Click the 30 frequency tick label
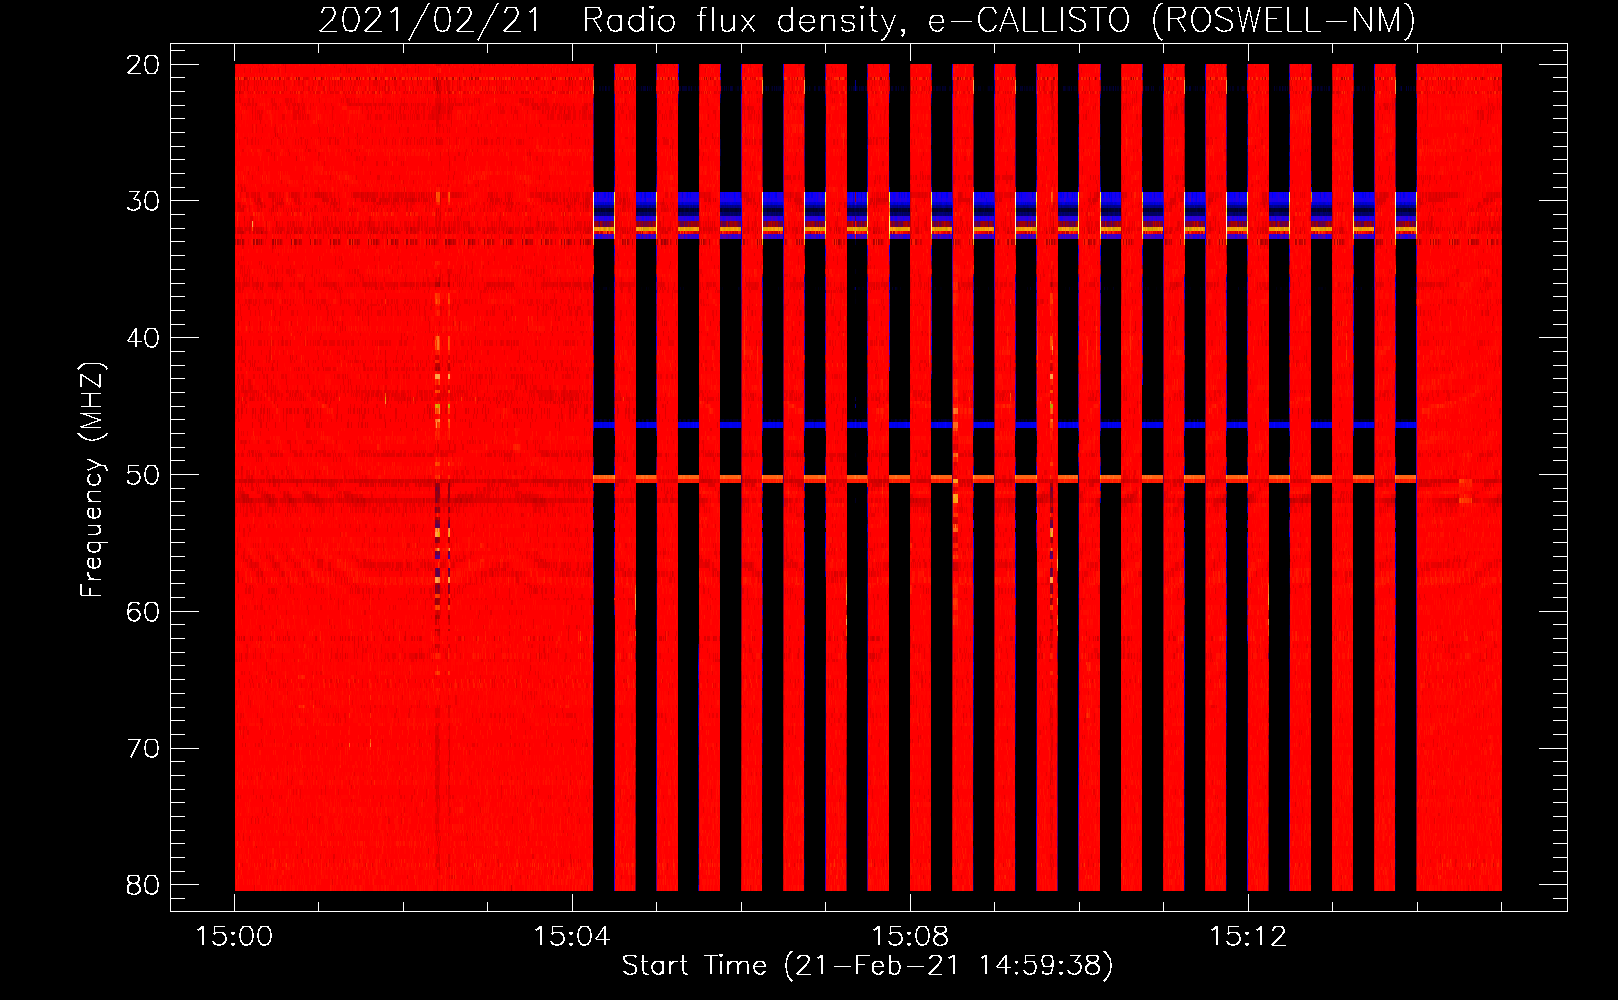This screenshot has width=1618, height=1000. 144,201
